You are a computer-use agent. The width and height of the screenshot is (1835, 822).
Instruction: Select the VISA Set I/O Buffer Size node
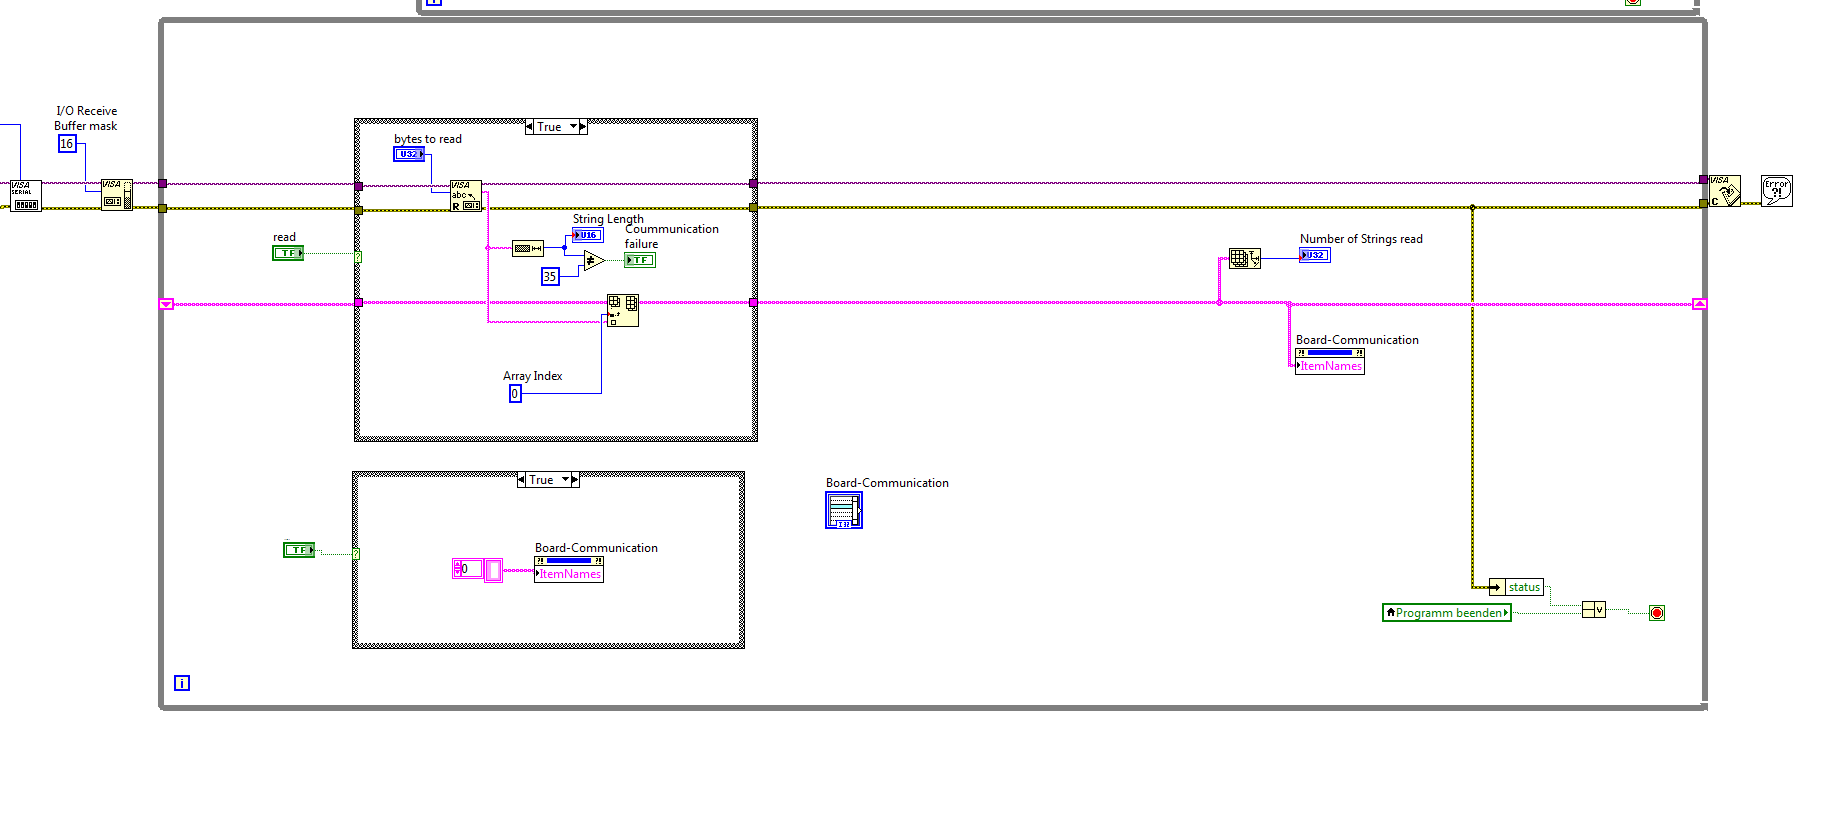coord(117,195)
